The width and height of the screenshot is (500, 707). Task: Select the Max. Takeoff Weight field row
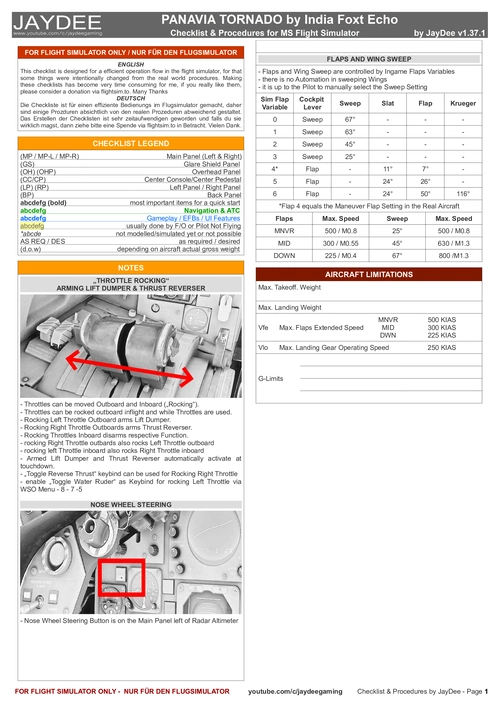[369, 291]
